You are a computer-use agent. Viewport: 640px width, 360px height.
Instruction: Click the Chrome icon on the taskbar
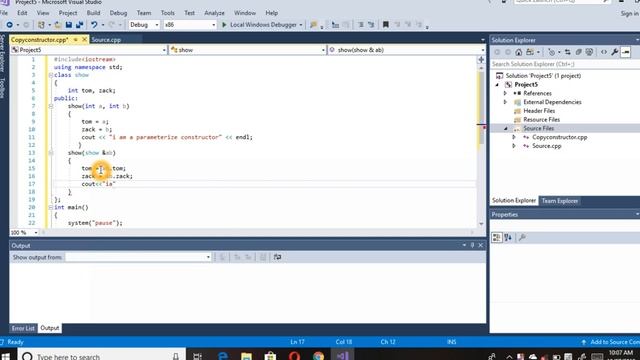click(x=318, y=356)
